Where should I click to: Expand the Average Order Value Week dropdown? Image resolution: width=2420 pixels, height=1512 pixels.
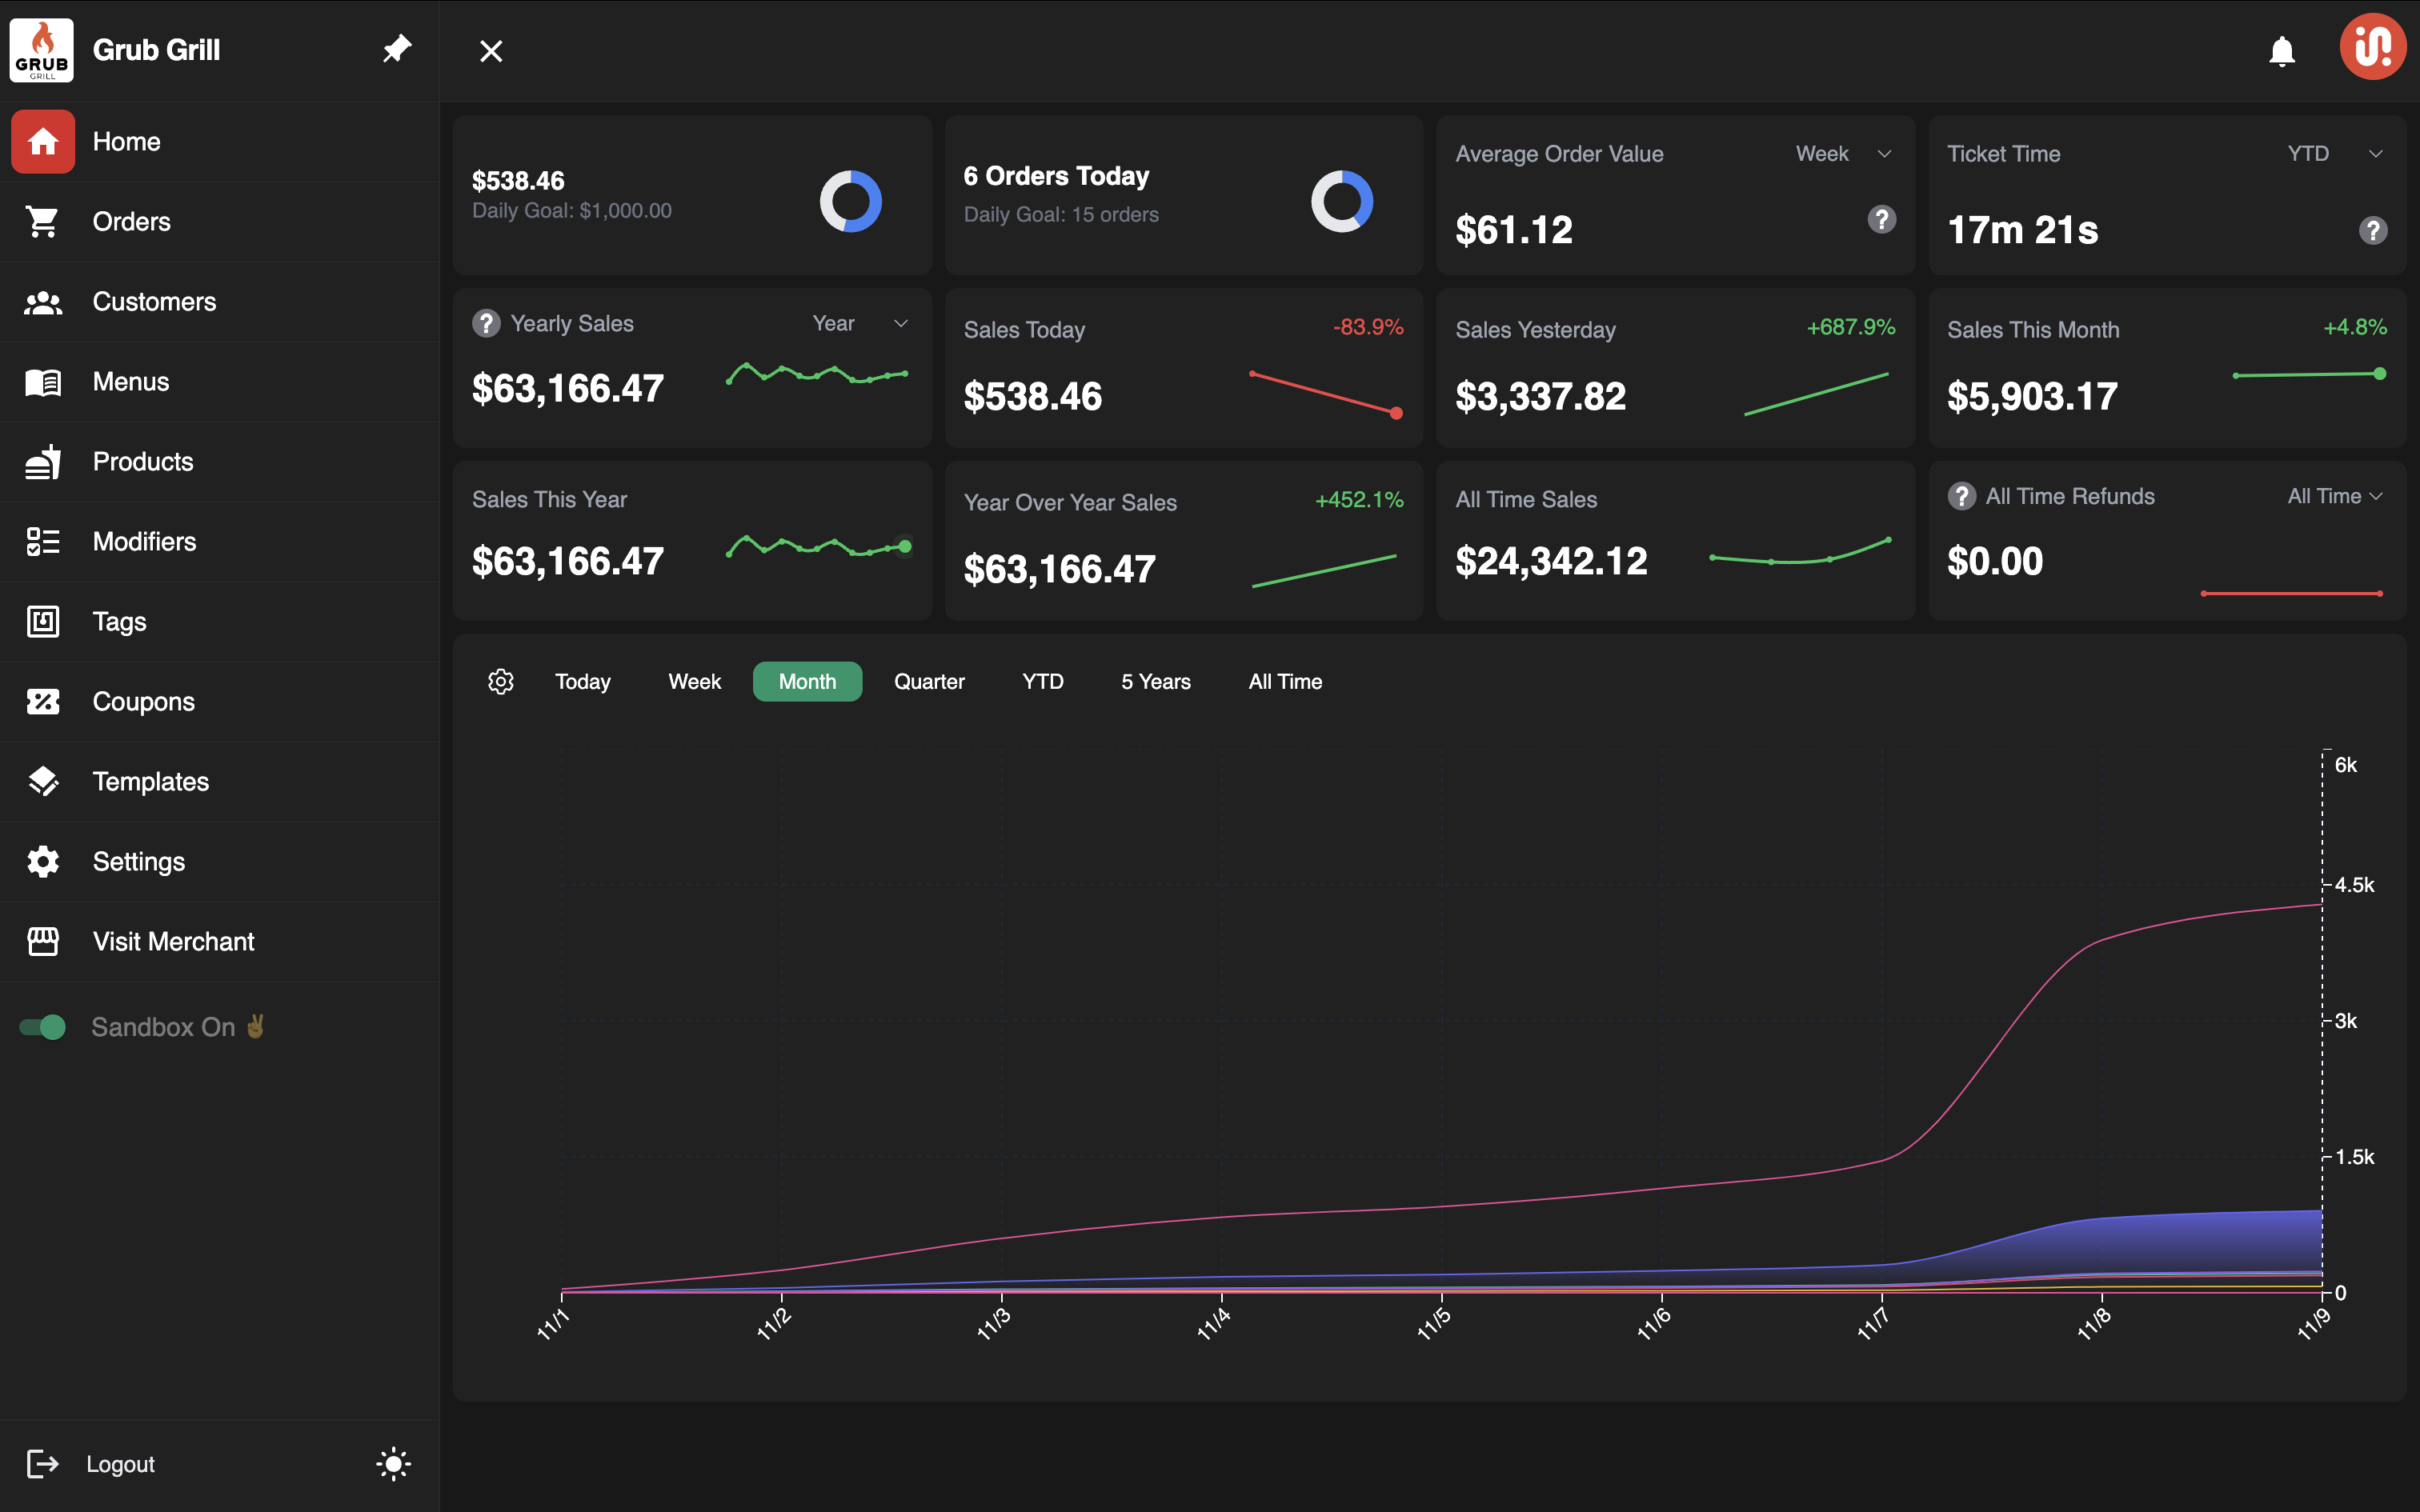coord(1843,154)
